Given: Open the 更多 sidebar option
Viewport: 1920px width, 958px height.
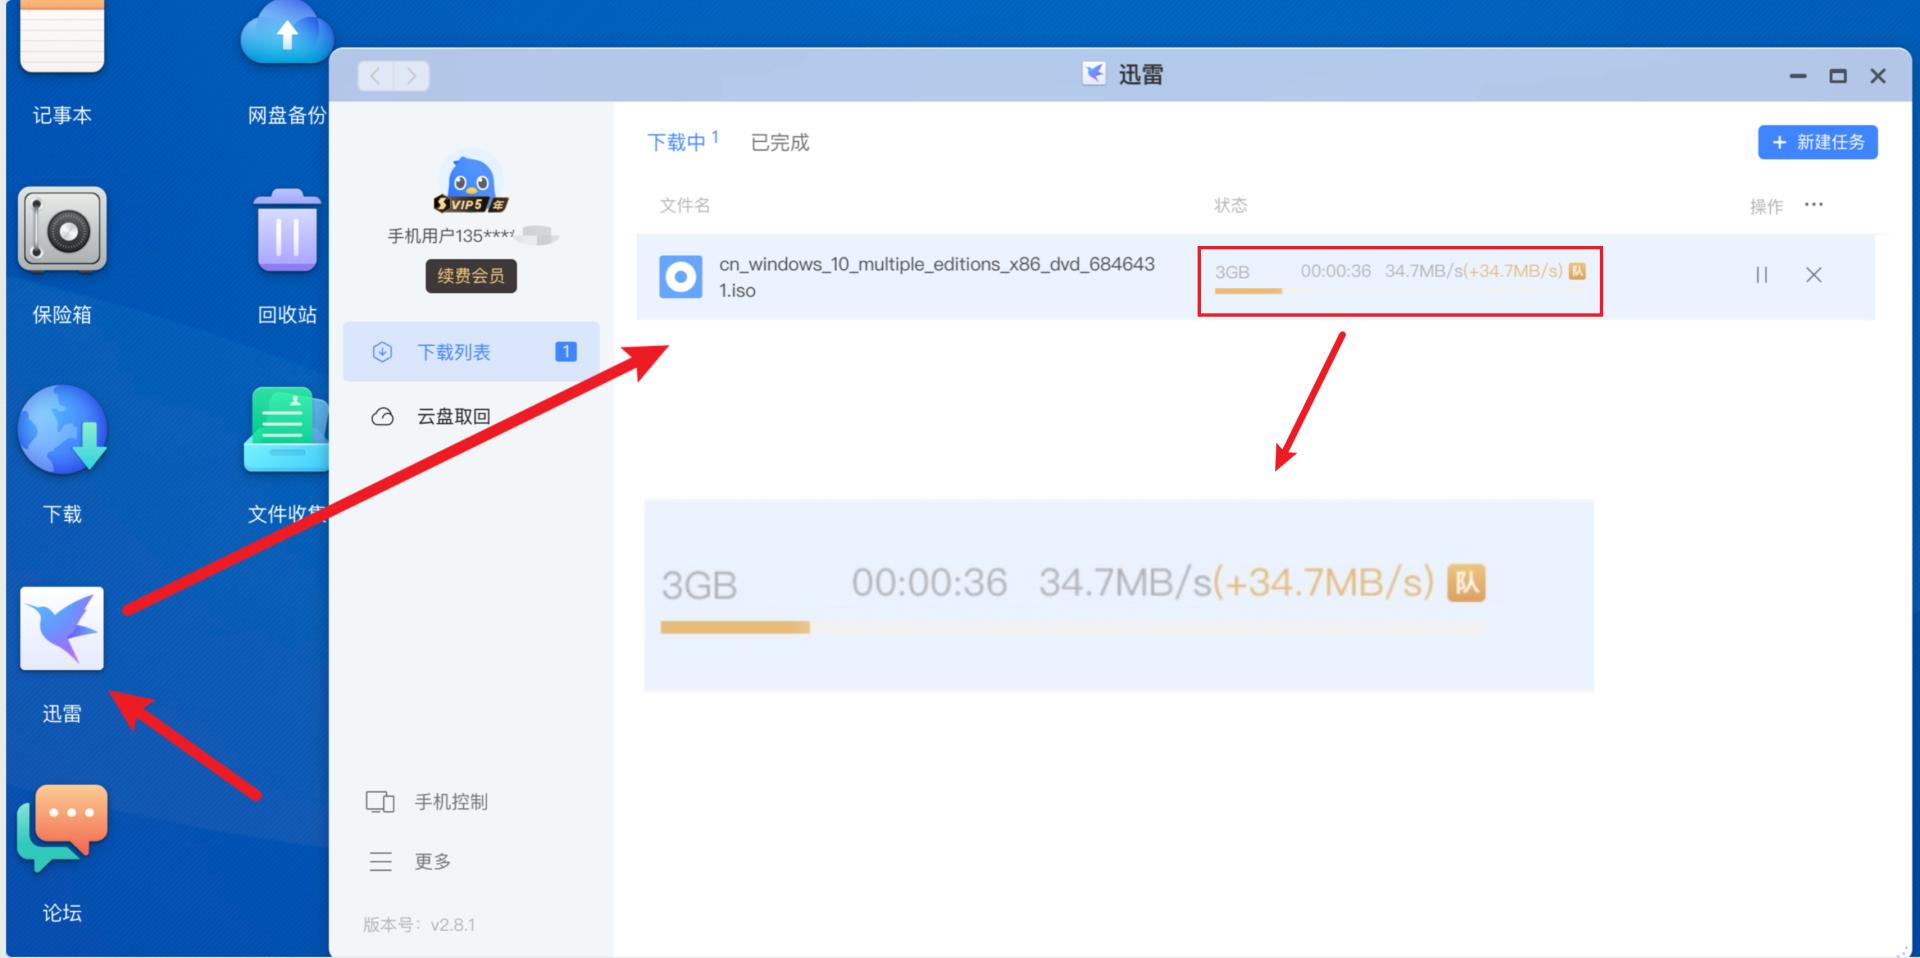Looking at the screenshot, I should coord(430,861).
